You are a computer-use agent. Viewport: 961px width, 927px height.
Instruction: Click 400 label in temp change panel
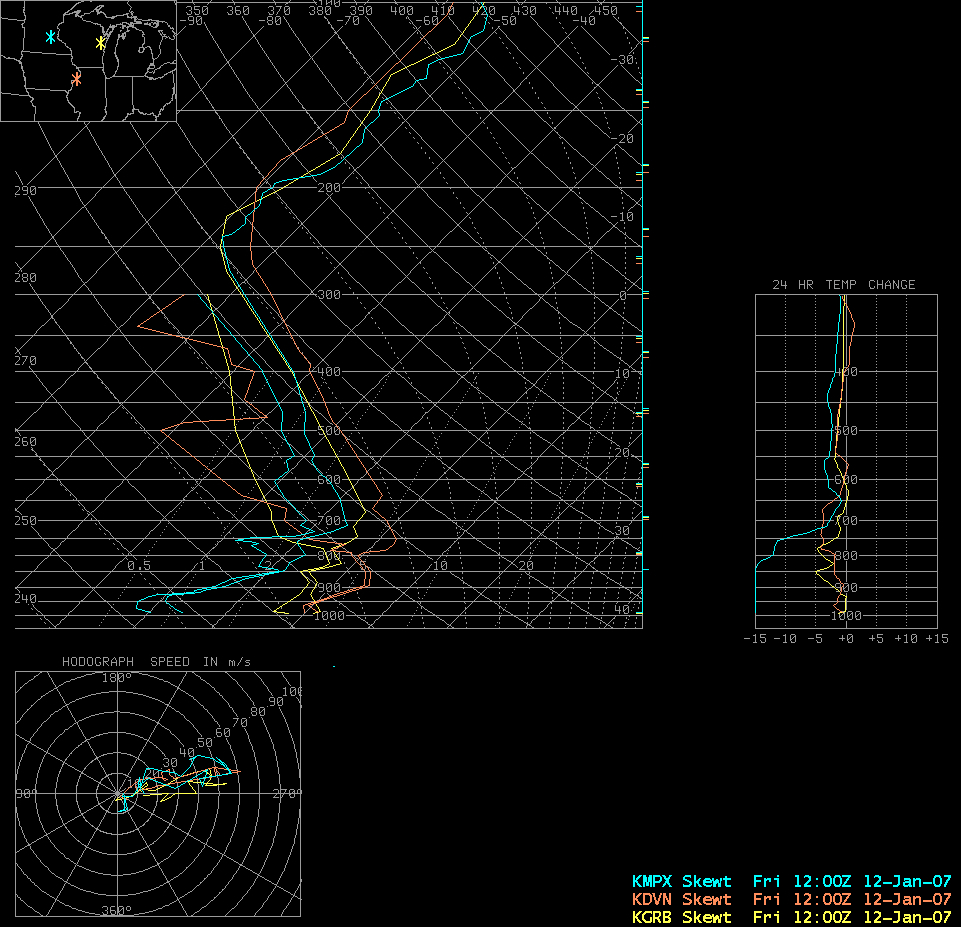[x=846, y=372]
